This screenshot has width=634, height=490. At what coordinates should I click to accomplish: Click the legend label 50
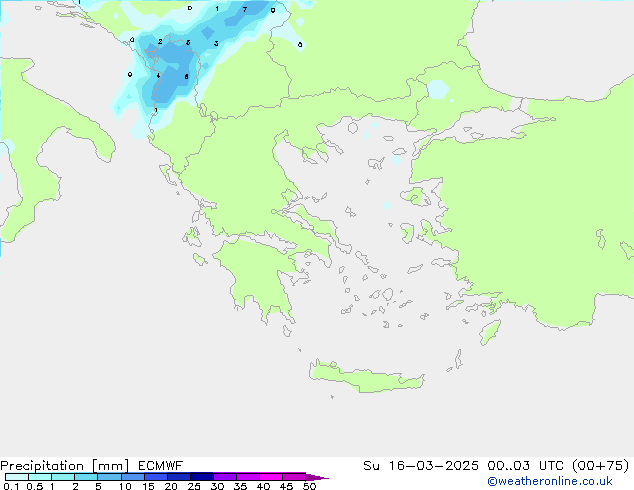coord(309,486)
